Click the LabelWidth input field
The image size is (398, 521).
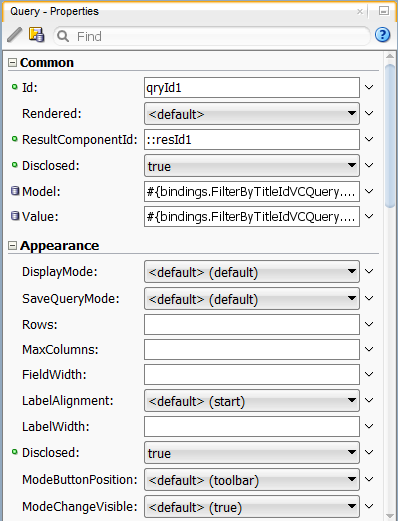point(252,426)
